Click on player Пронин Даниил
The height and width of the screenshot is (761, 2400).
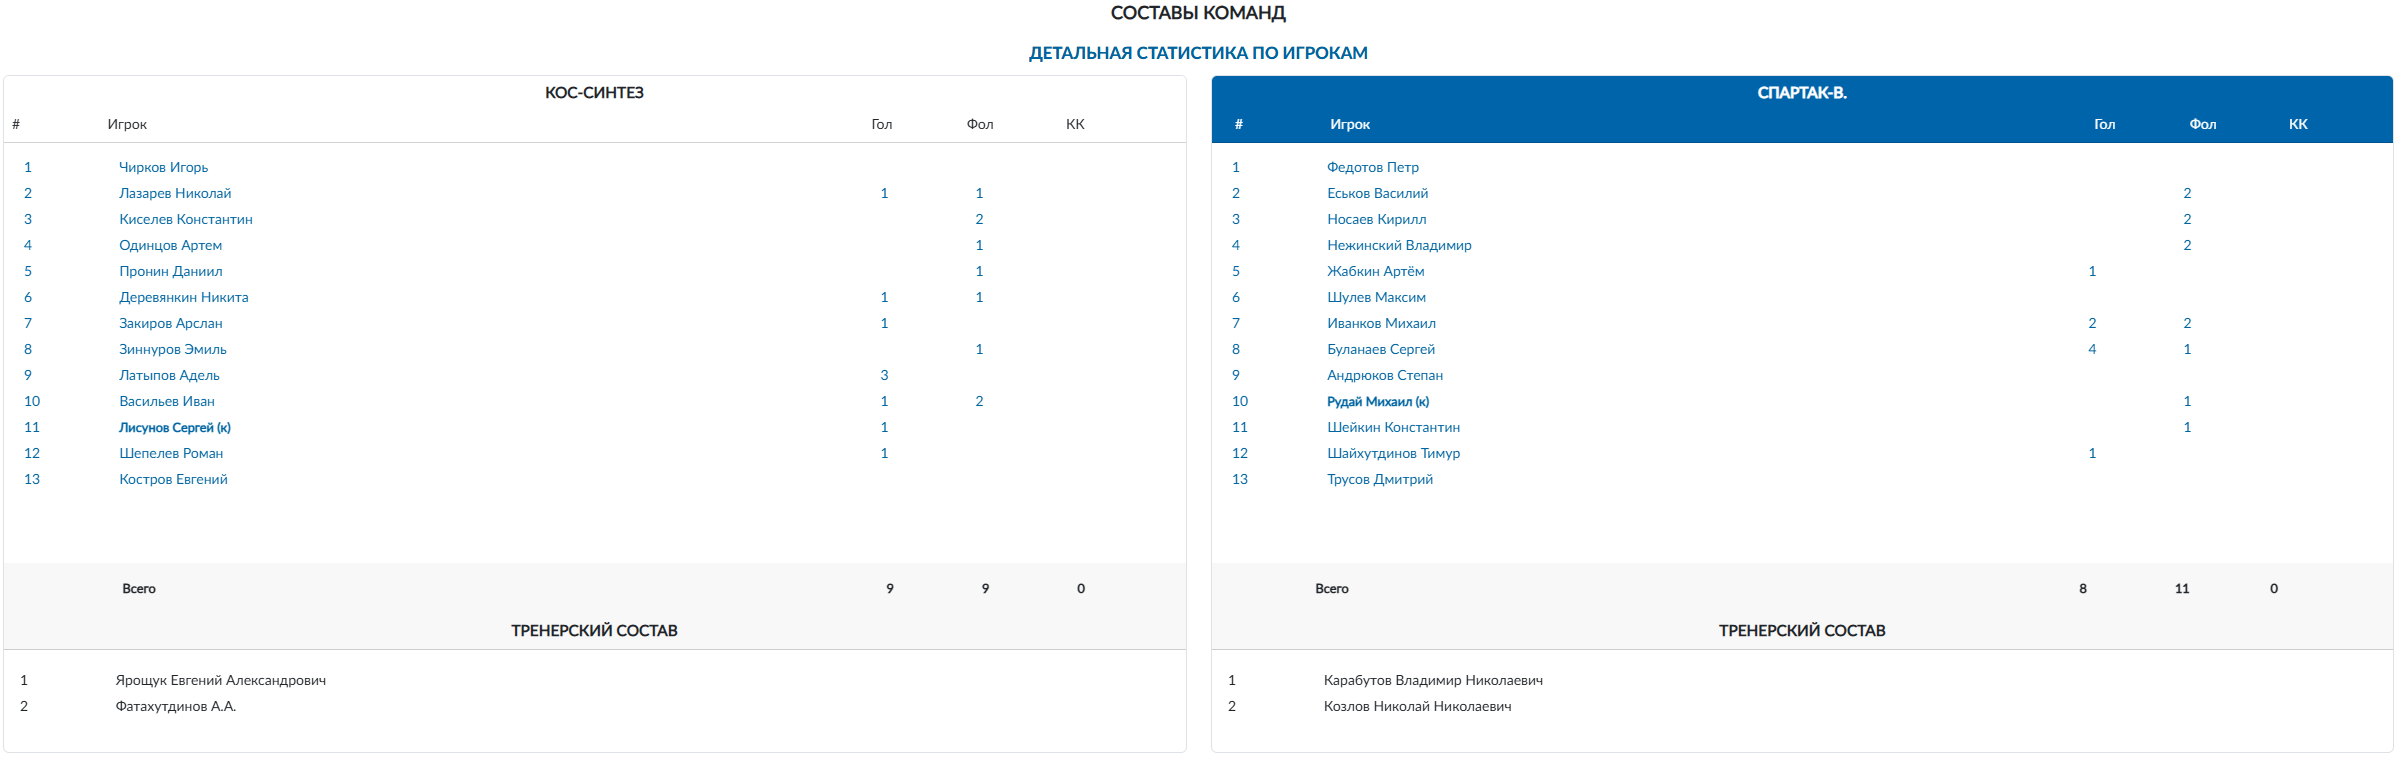(171, 271)
